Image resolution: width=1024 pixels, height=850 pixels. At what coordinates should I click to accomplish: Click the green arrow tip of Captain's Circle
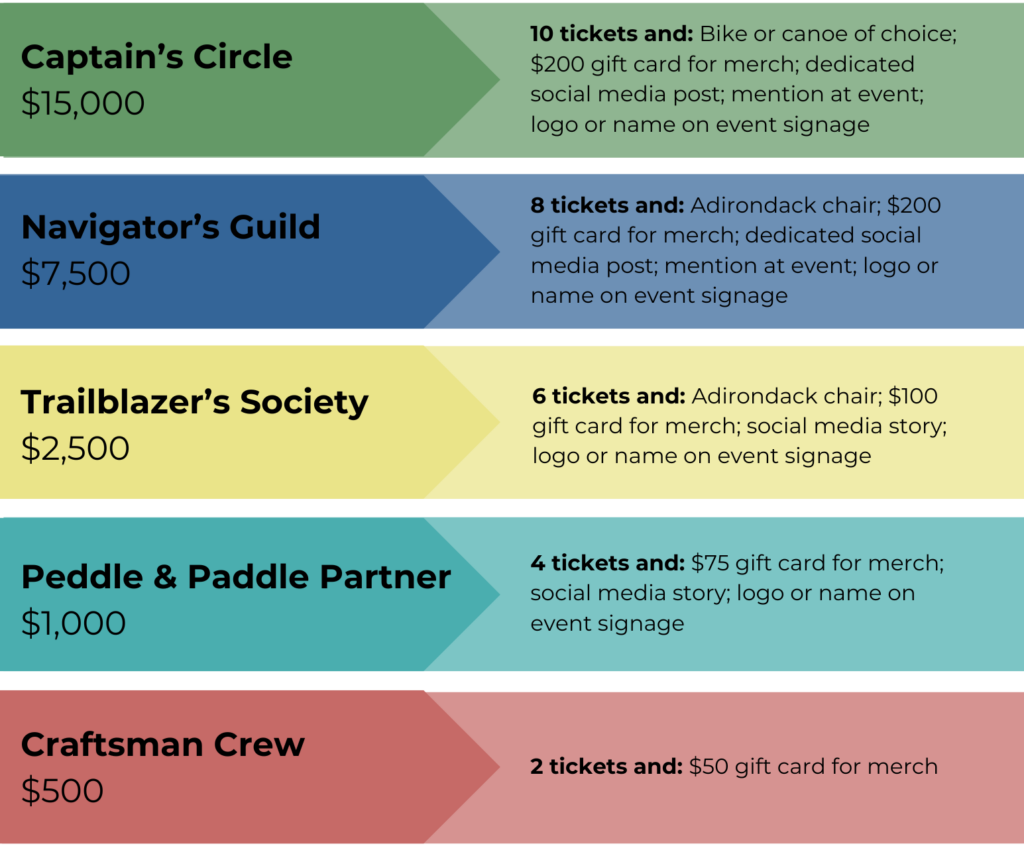tap(480, 80)
